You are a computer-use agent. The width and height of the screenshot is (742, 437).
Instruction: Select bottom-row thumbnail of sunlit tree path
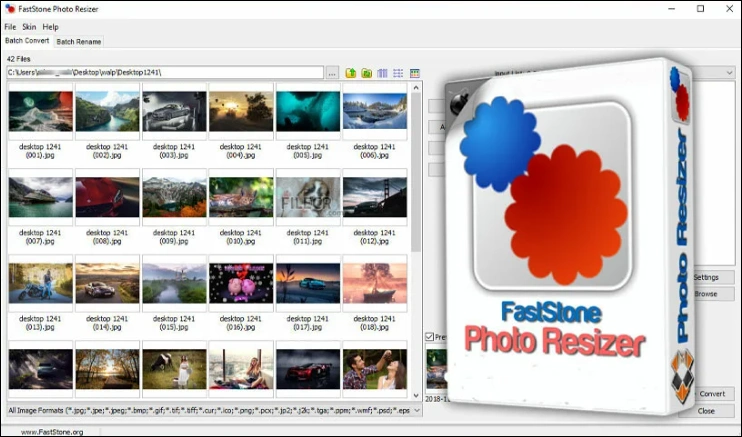(107, 369)
